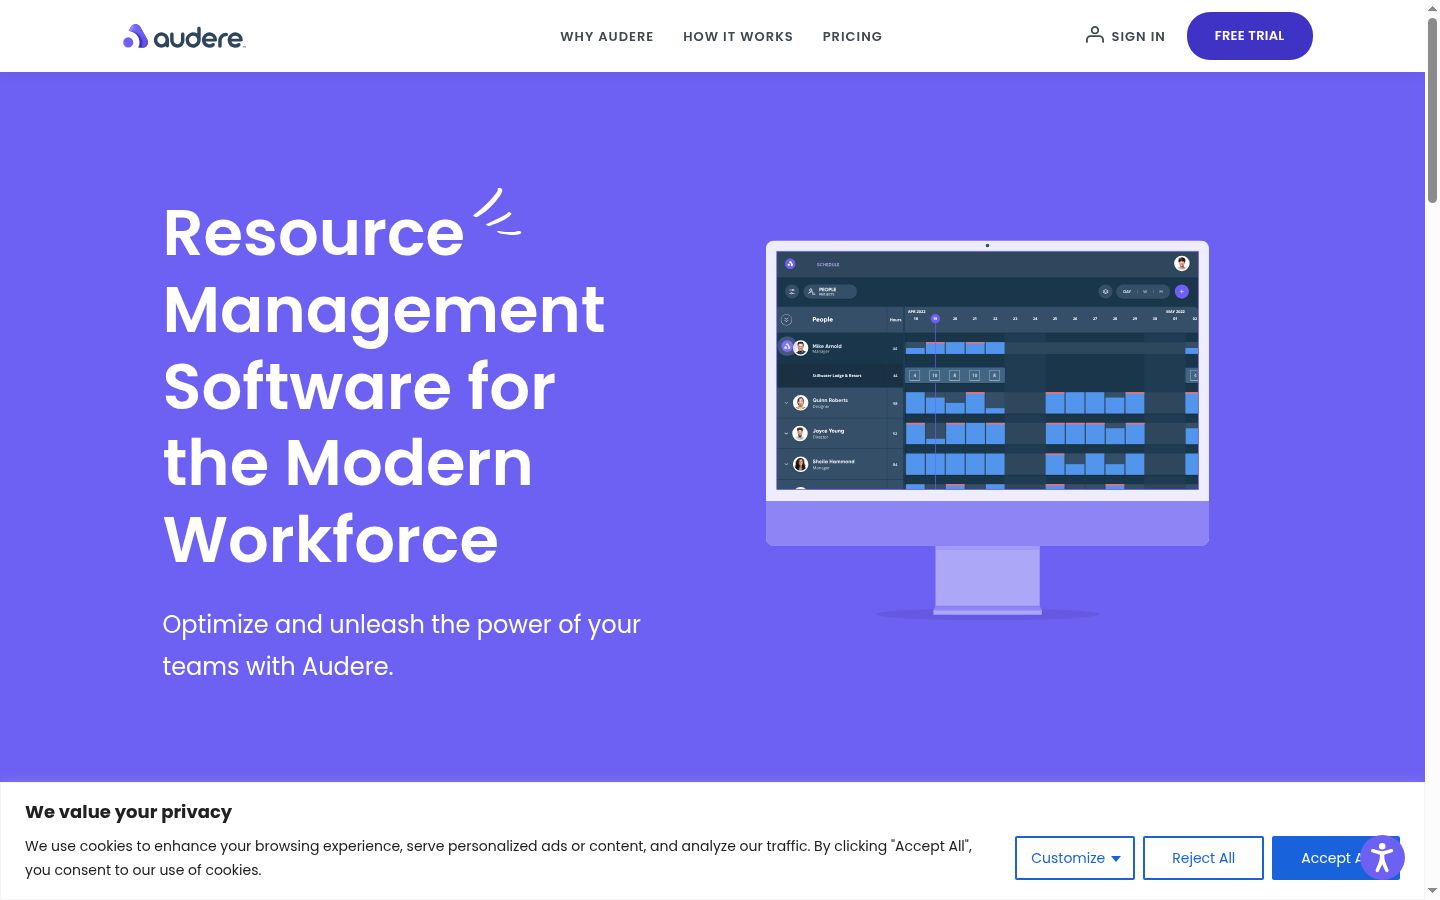
Task: Click the "Optimize and unleash the power" tagline
Action: coord(401,645)
